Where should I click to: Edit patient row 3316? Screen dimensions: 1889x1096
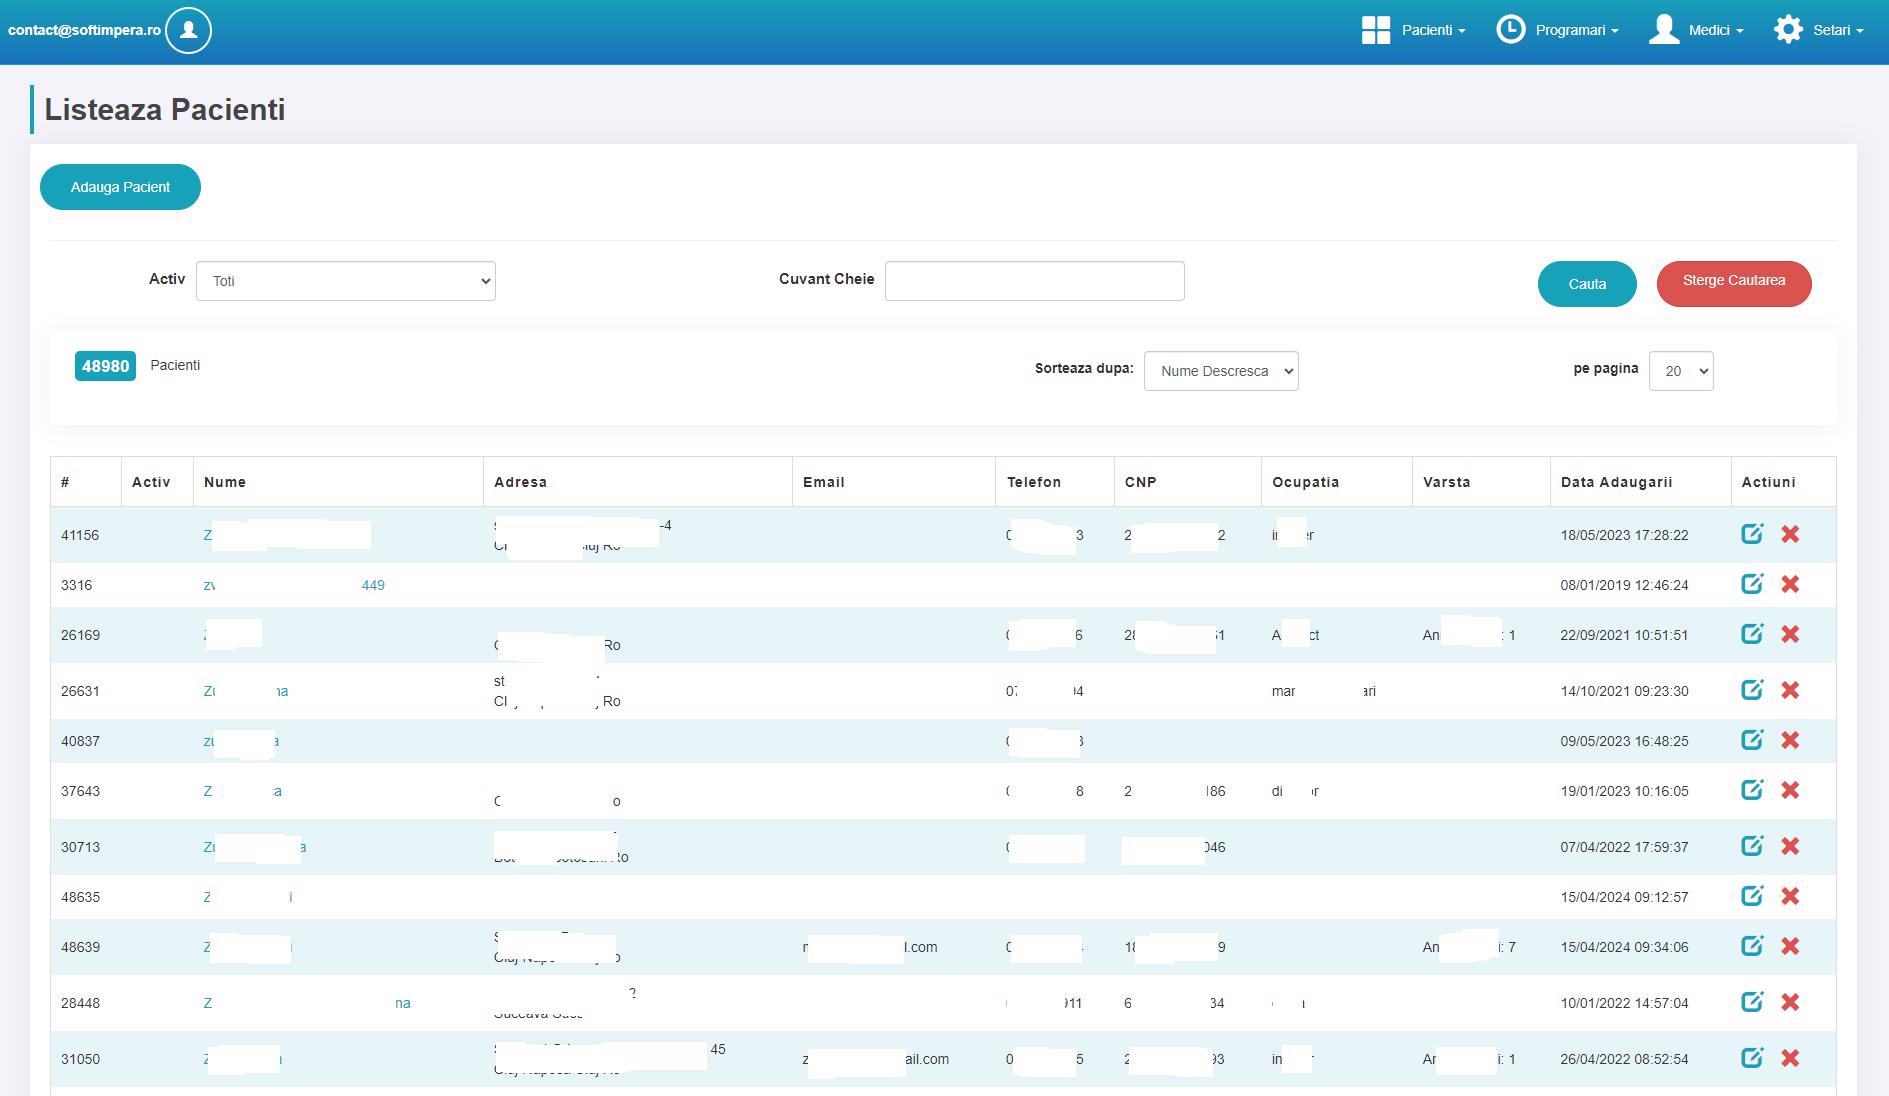pyautogui.click(x=1752, y=584)
